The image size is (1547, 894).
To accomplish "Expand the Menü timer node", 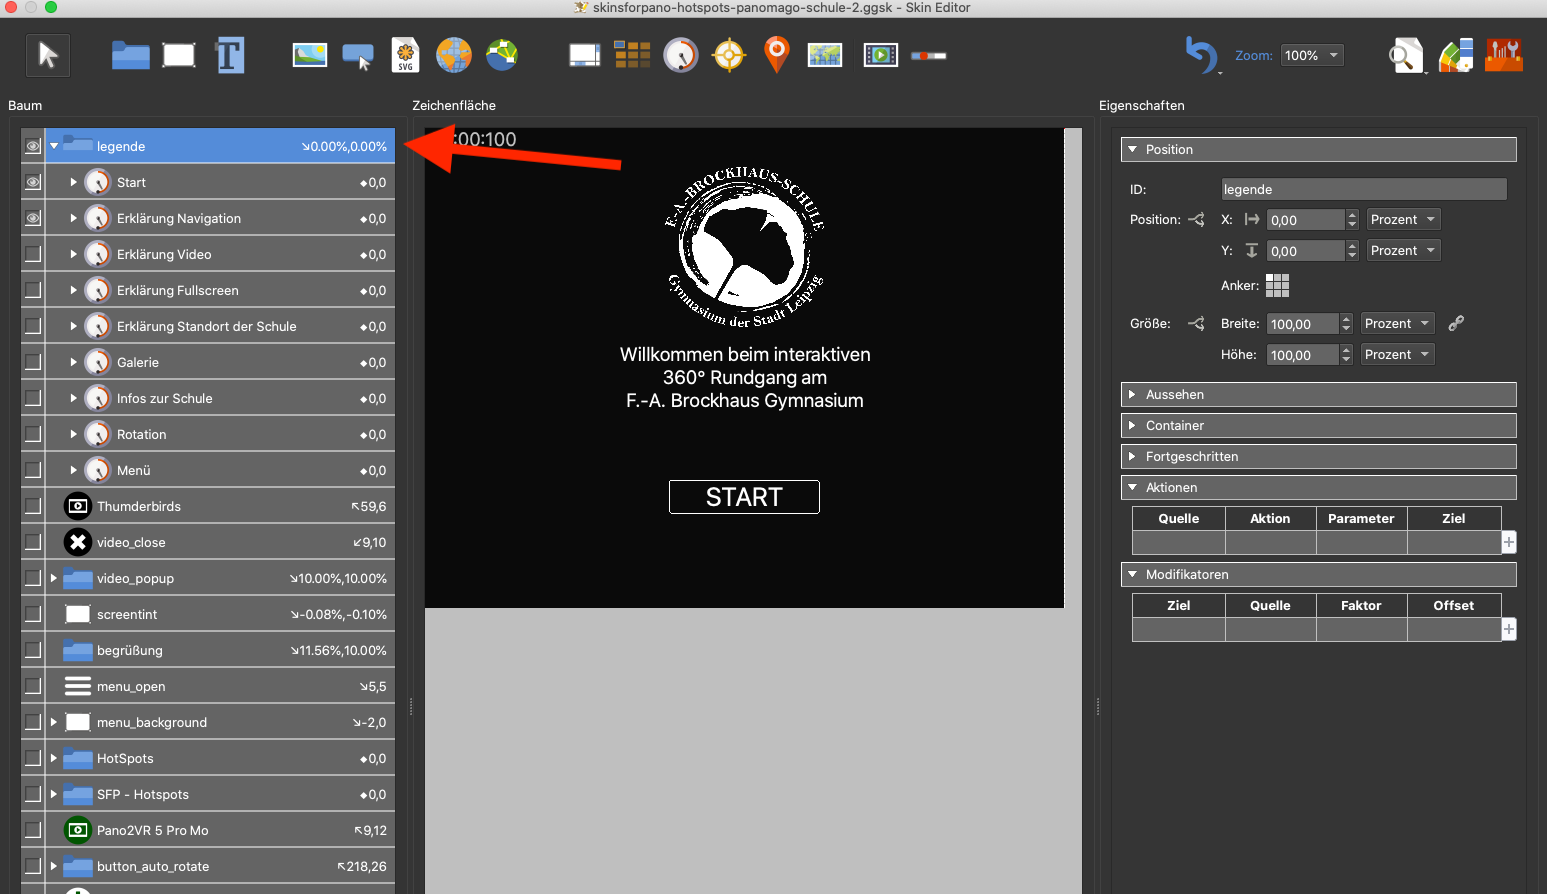I will click(73, 470).
